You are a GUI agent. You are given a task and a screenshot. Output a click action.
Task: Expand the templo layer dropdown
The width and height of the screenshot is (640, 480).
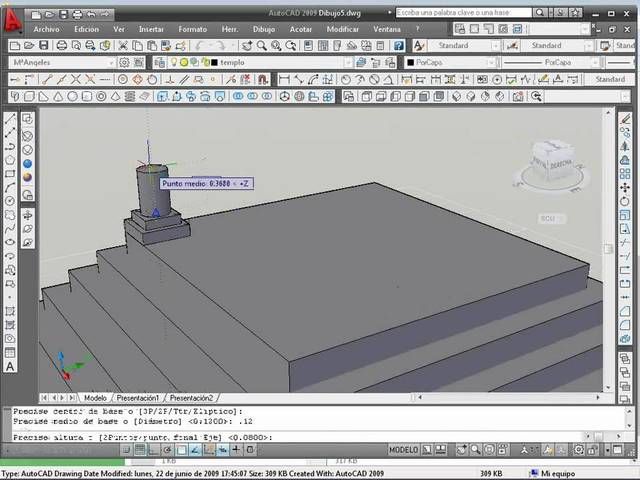tap(348, 63)
